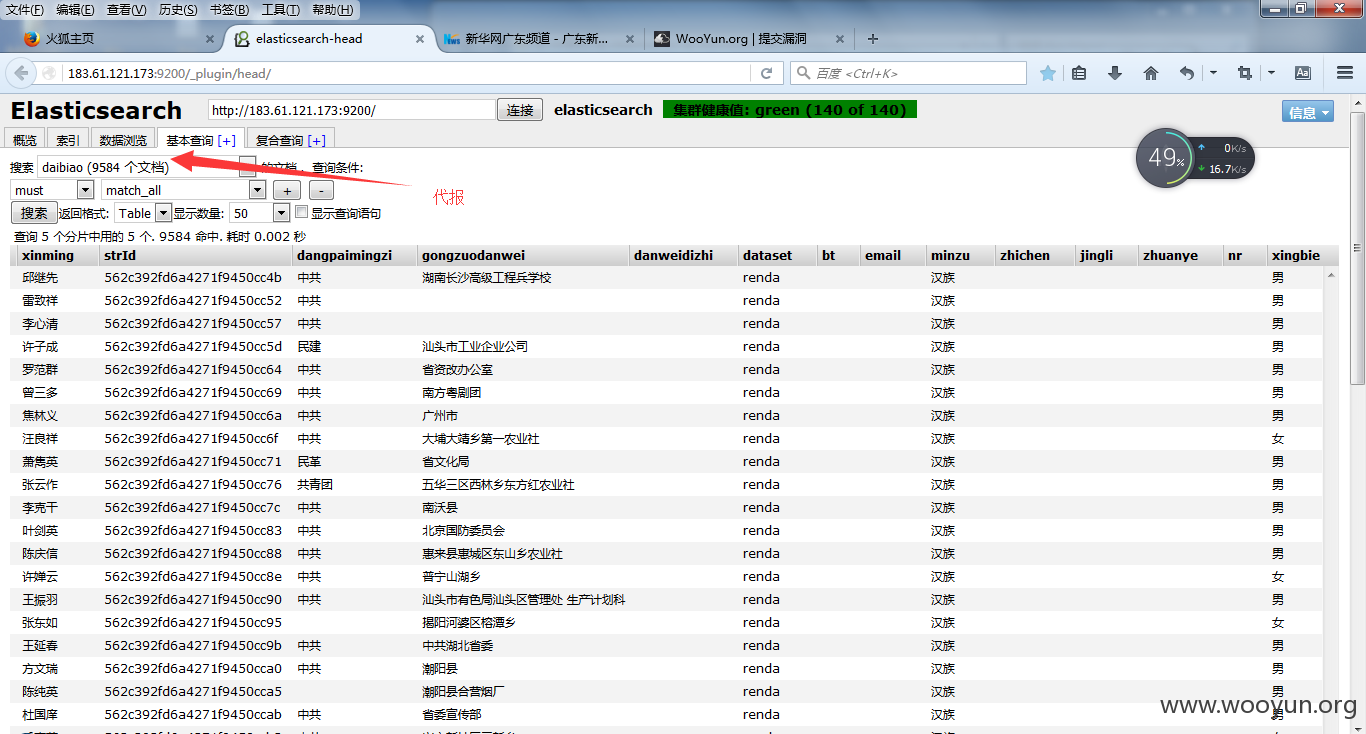Click the undo curved arrow toolbar icon
Viewport: 1366px width, 734px height.
click(x=1187, y=73)
